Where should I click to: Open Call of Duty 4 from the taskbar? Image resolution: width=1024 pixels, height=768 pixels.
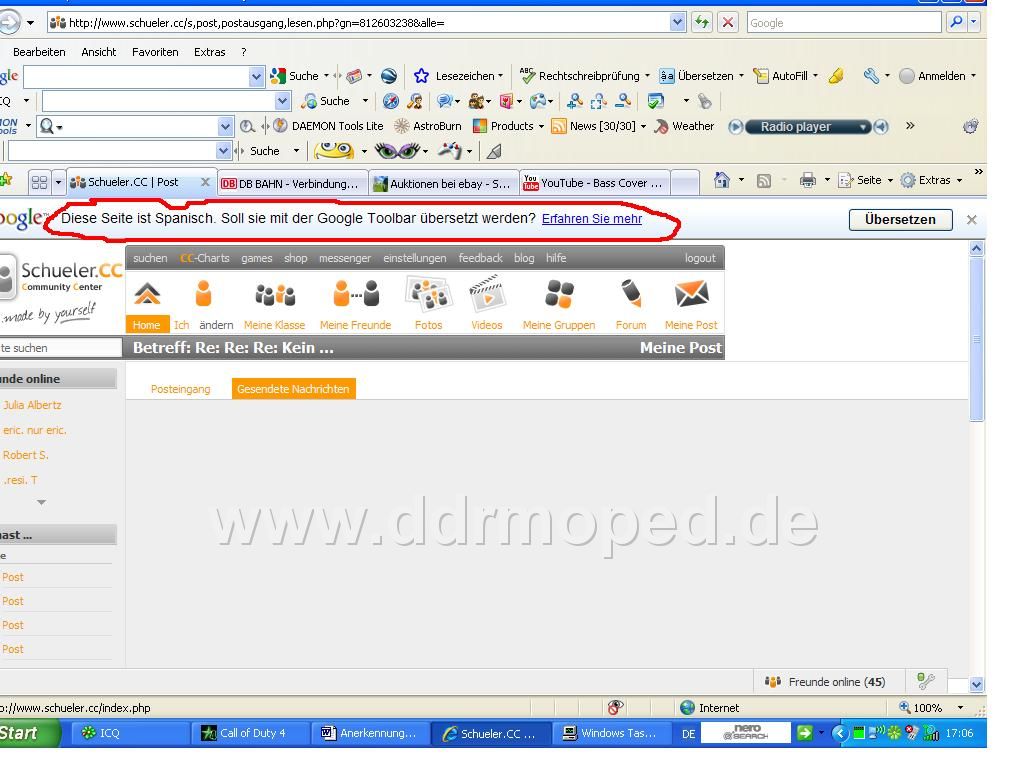click(x=244, y=733)
